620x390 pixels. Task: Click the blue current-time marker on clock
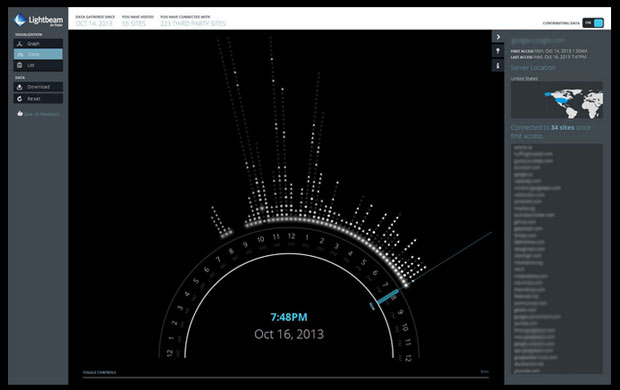tap(387, 297)
